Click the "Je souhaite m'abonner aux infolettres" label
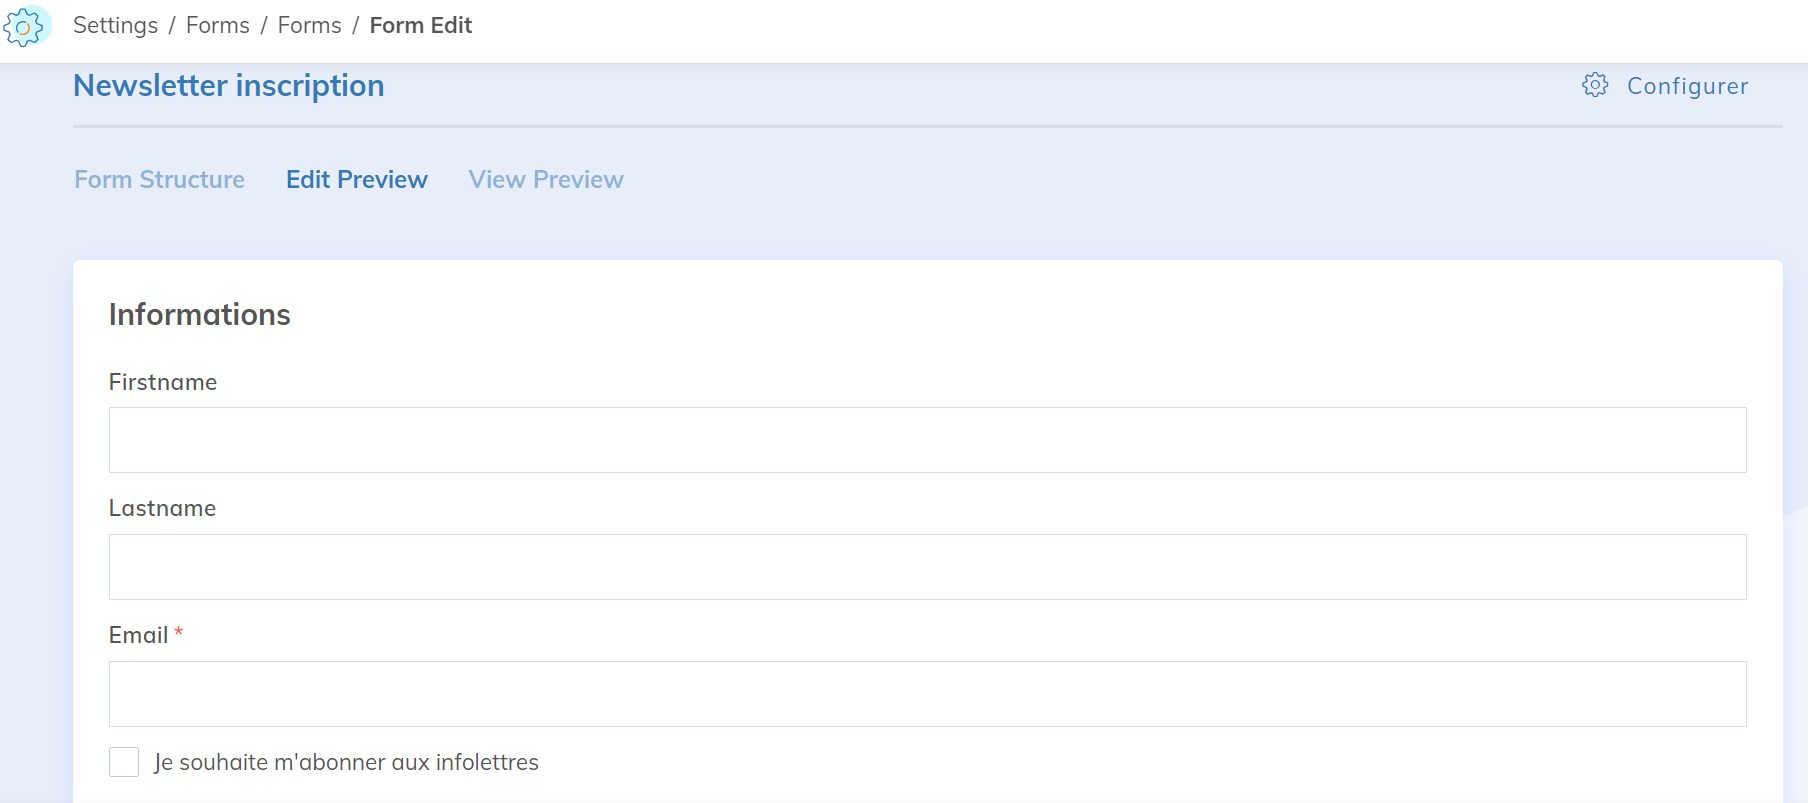1808x803 pixels. pyautogui.click(x=346, y=763)
